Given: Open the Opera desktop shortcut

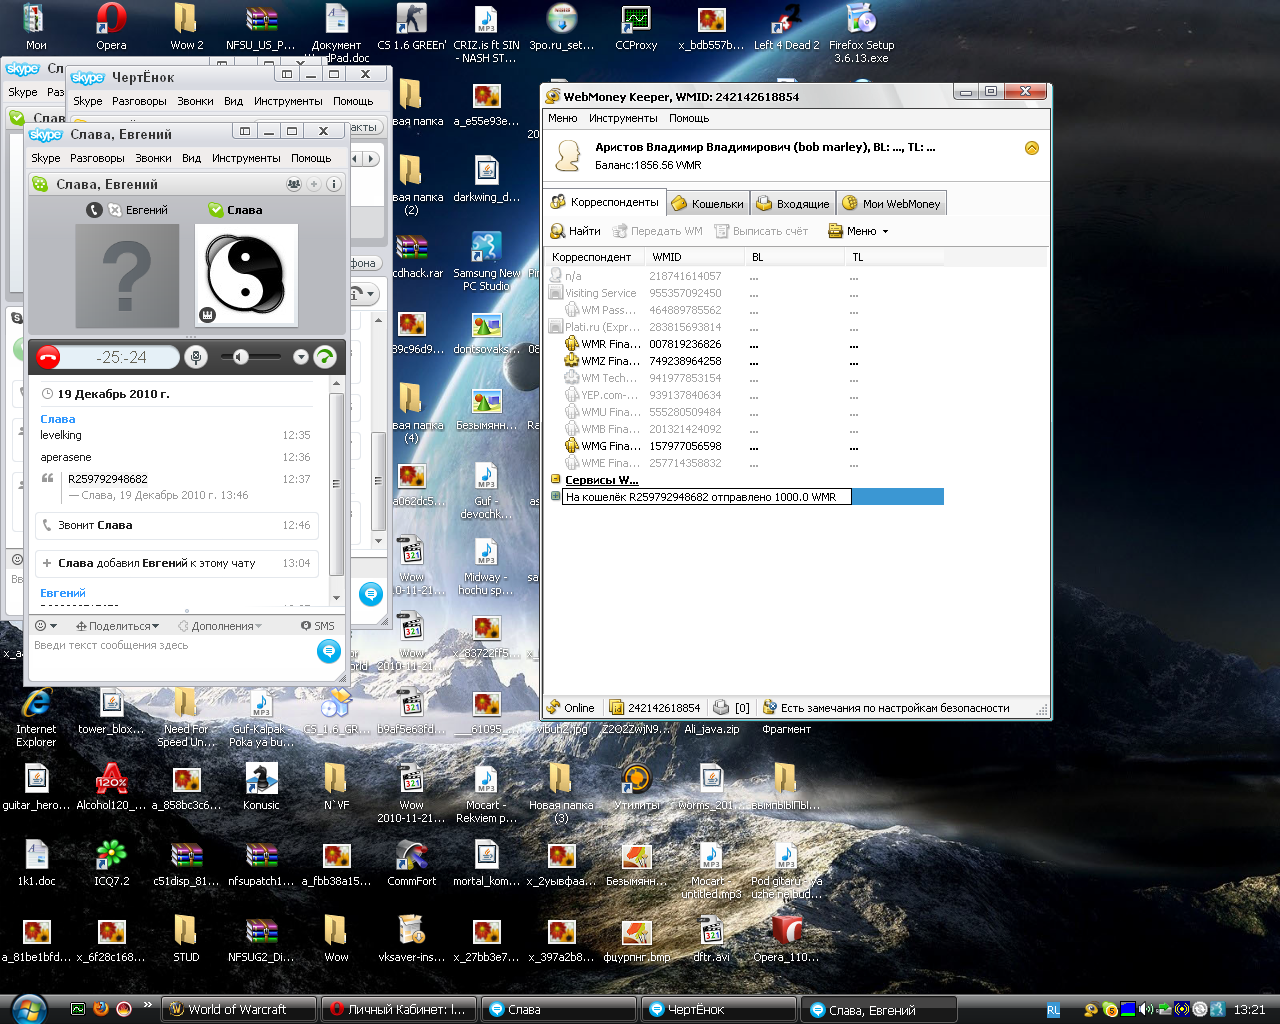Looking at the screenshot, I should click(x=111, y=27).
